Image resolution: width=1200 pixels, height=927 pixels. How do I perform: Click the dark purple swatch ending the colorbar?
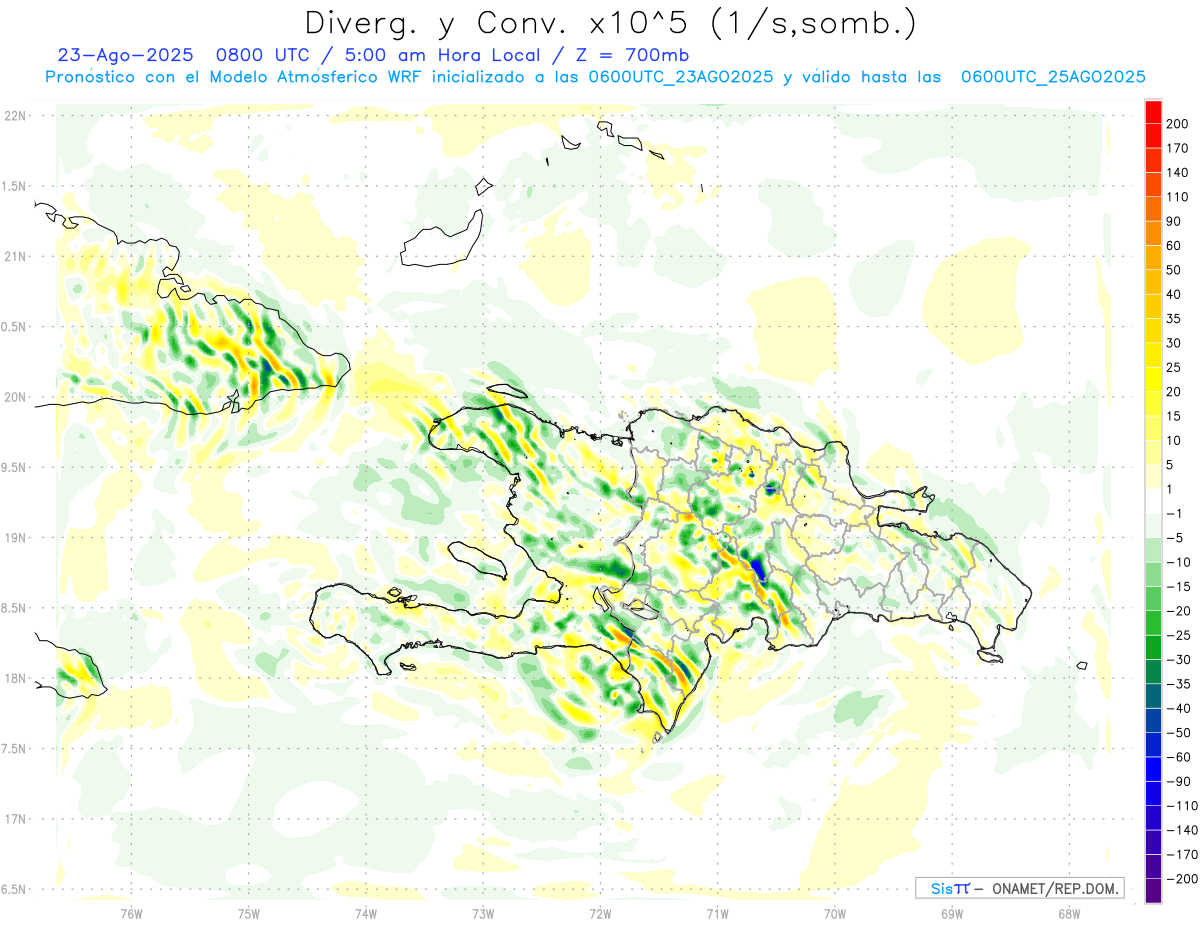tap(1153, 891)
